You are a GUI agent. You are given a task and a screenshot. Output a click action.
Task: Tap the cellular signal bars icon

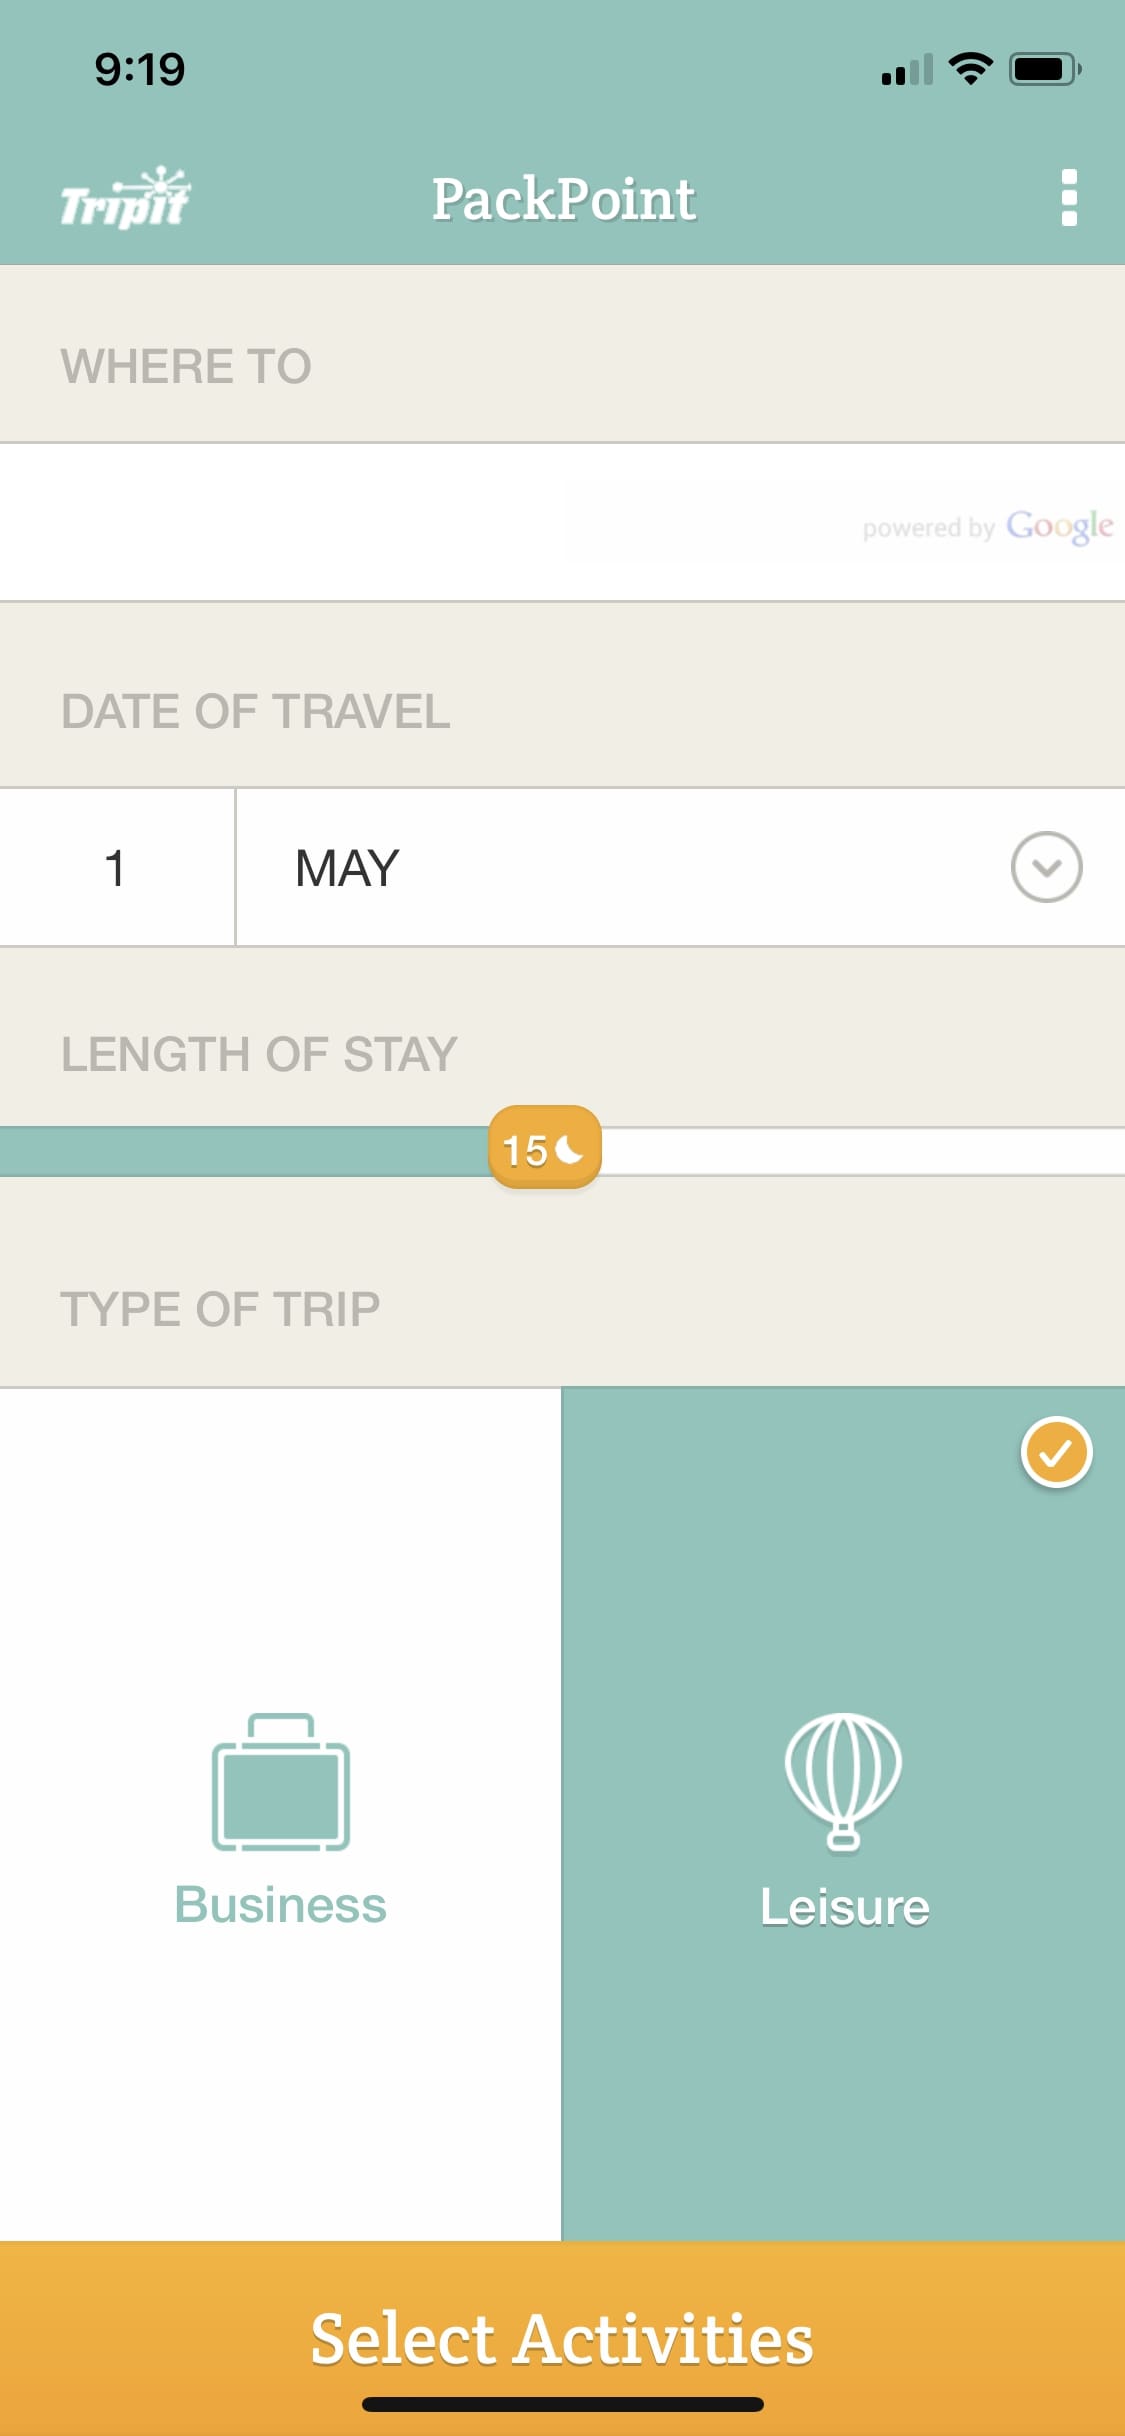[906, 70]
